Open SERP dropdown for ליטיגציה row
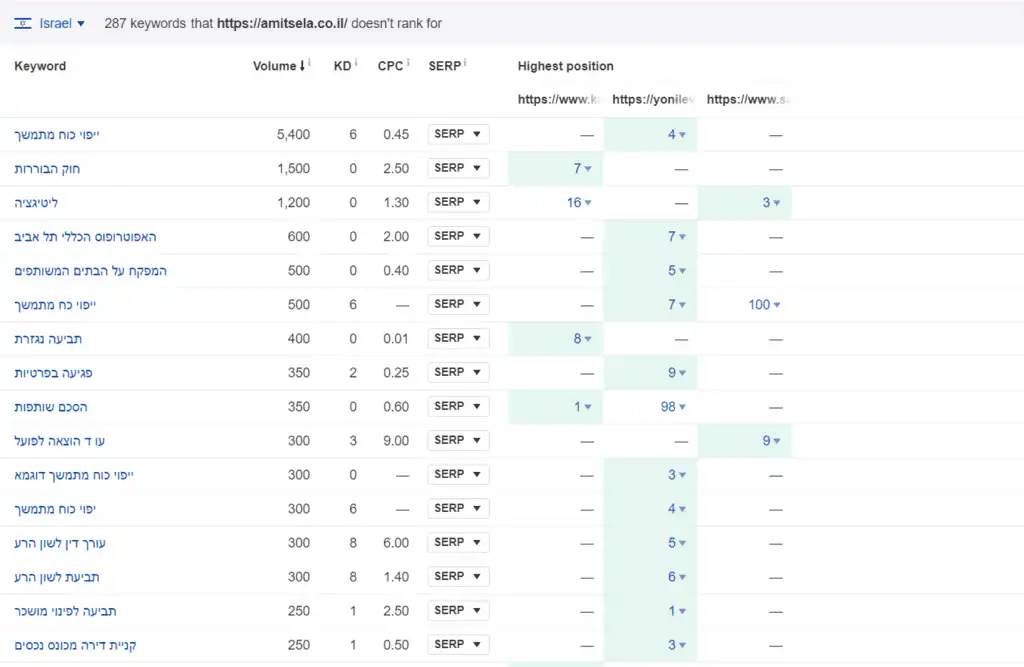This screenshot has height=667, width=1024. tap(458, 202)
